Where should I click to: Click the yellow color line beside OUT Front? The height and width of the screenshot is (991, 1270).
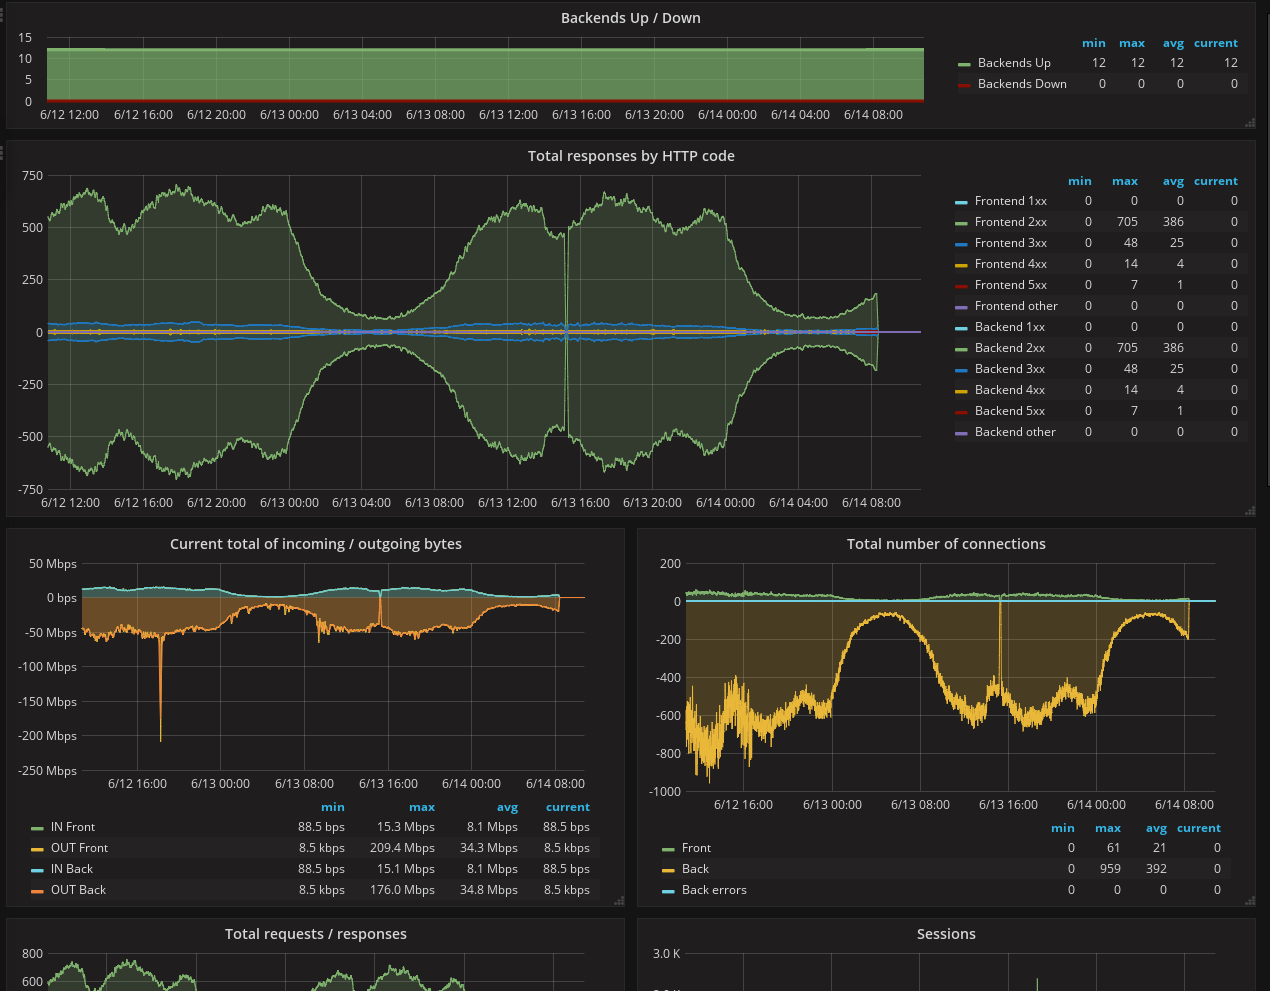37,849
